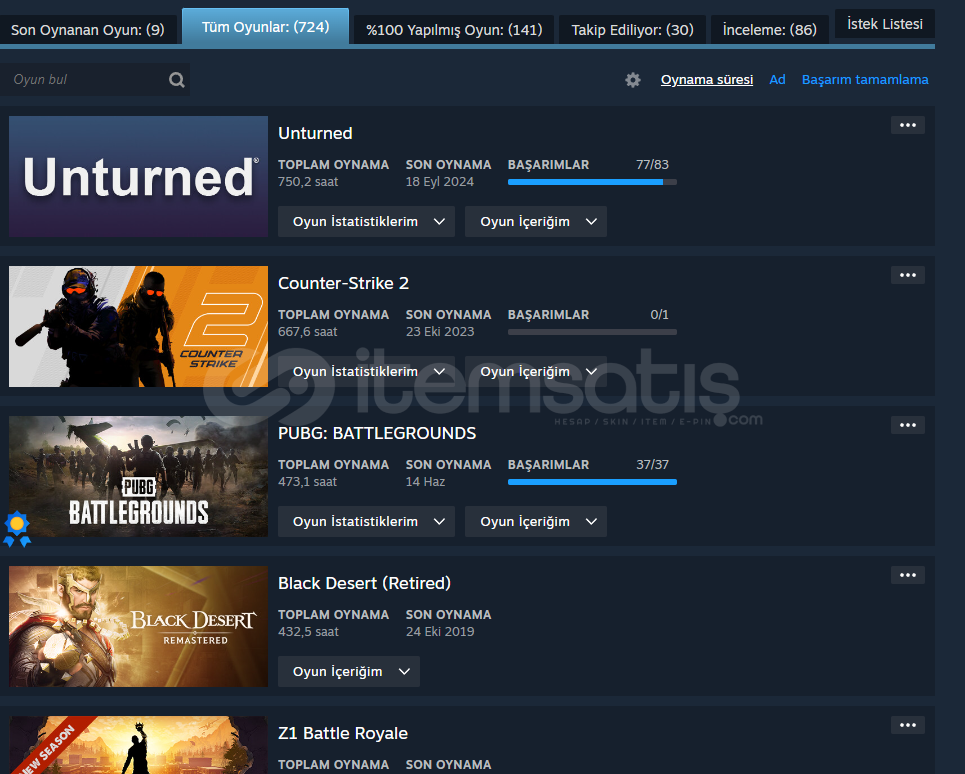Open Takip Ediliyor (30) tab

pyautogui.click(x=633, y=30)
